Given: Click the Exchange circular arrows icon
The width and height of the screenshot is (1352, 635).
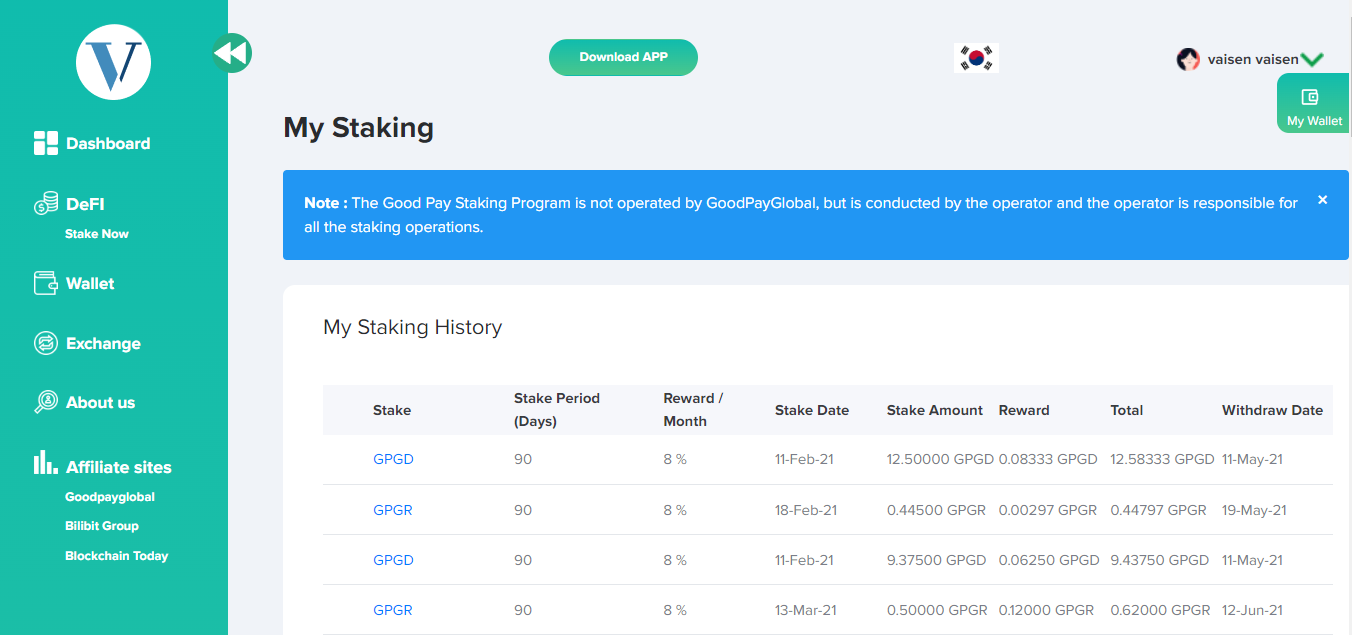Looking at the screenshot, I should pos(46,343).
